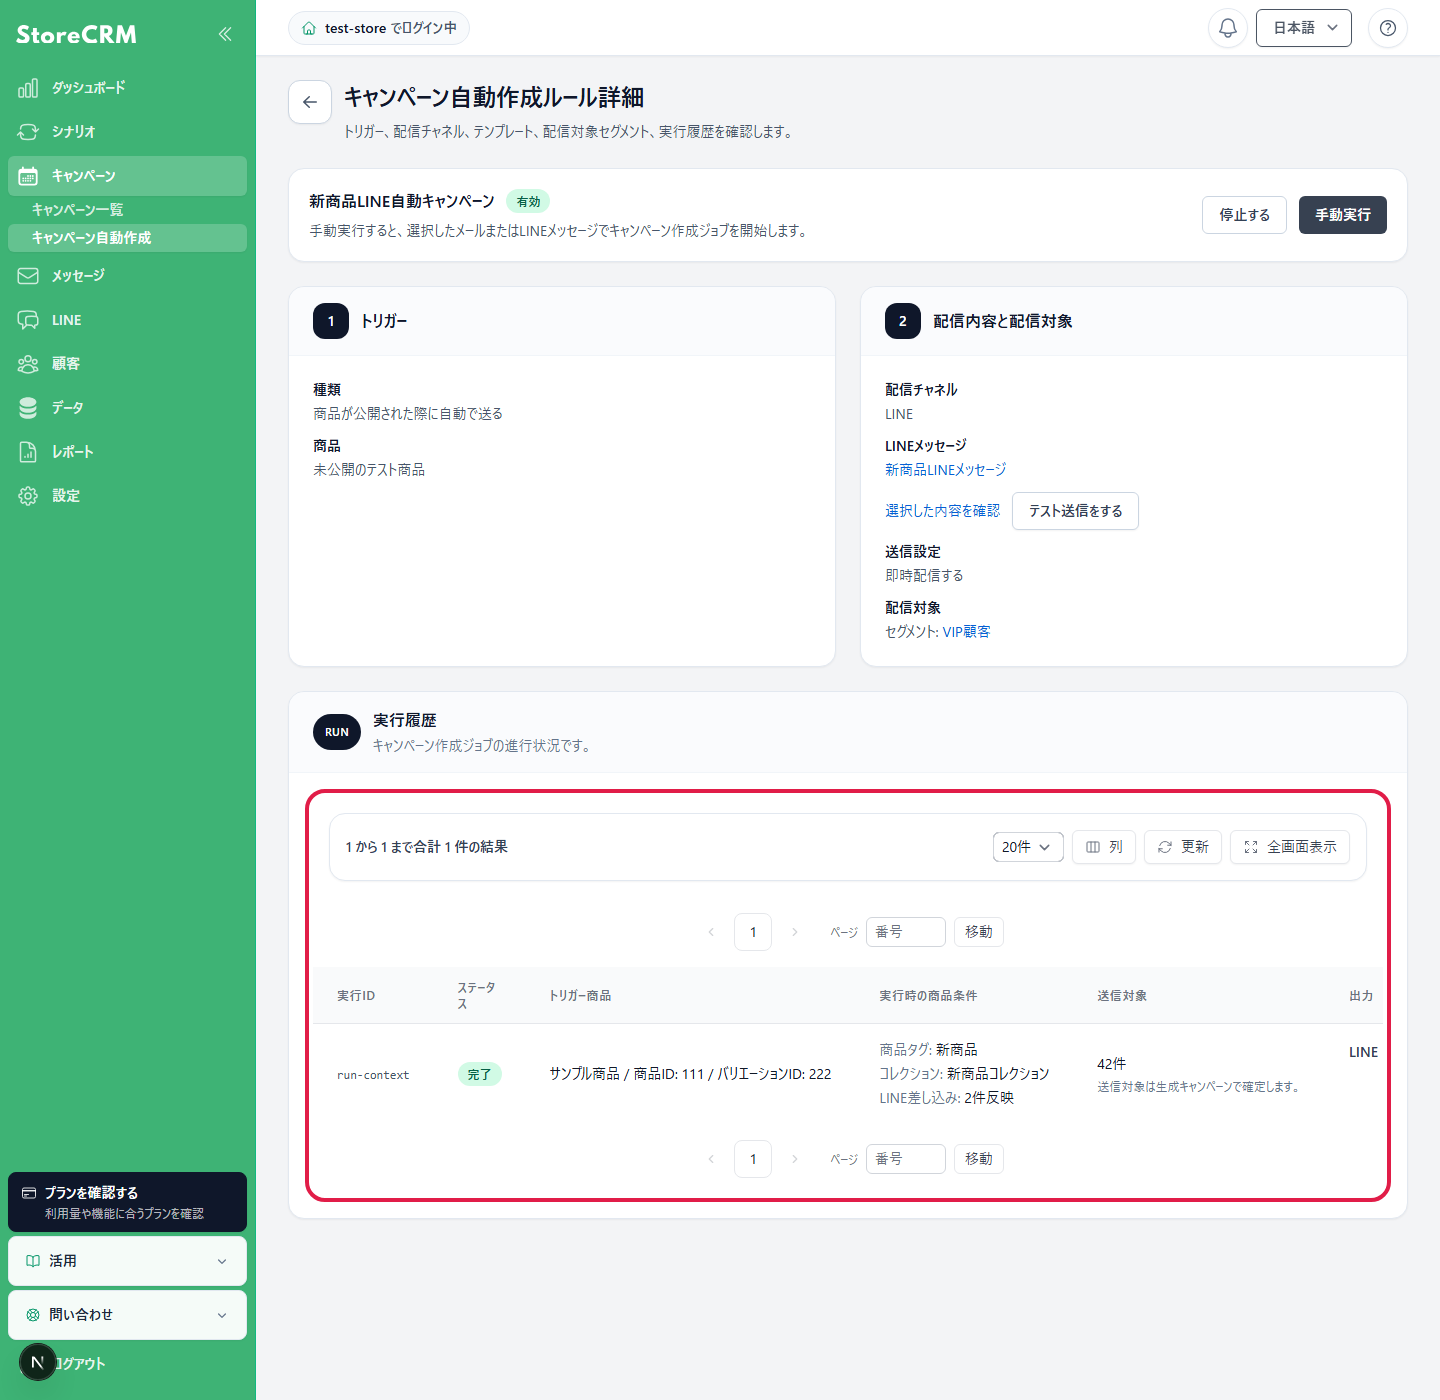Select page 1 in top pagination
Image resolution: width=1440 pixels, height=1400 pixels.
pos(753,932)
